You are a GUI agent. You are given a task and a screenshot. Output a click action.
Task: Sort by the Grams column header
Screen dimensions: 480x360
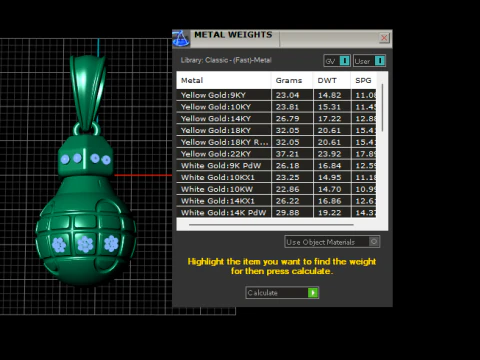pyautogui.click(x=292, y=80)
